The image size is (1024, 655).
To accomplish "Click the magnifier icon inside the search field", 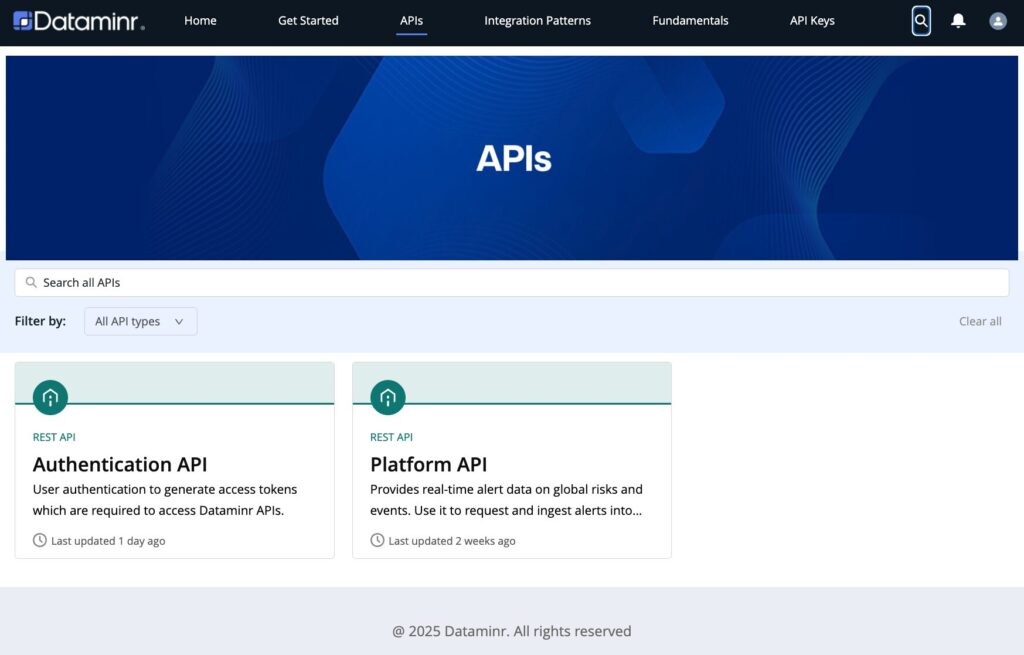I will click(x=31, y=282).
